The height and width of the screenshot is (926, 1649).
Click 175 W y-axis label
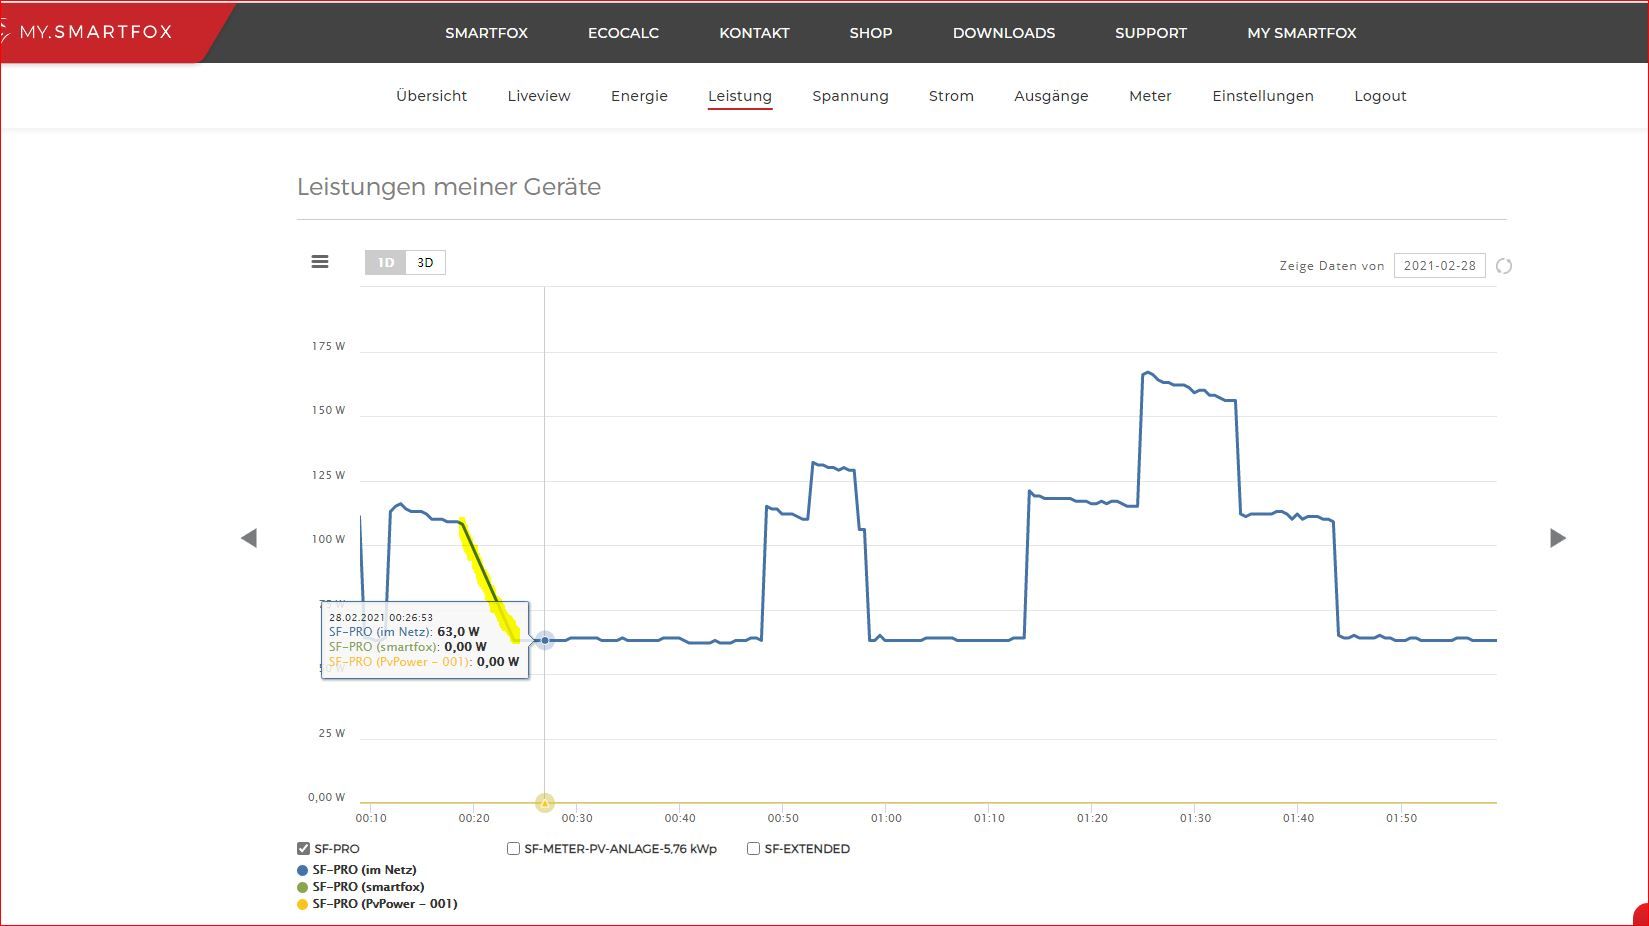[x=328, y=346]
